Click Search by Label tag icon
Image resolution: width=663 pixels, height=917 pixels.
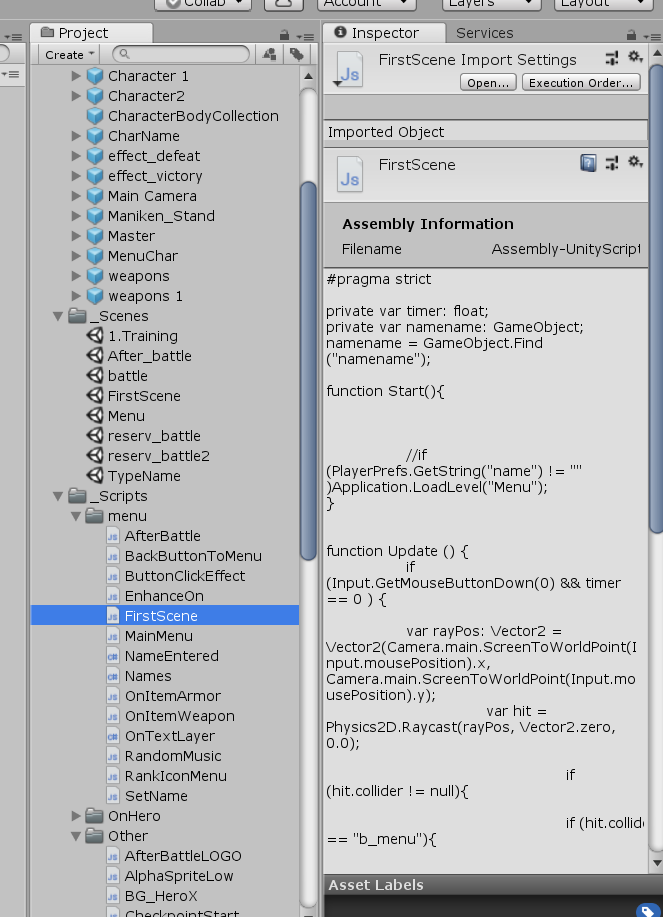pos(297,54)
